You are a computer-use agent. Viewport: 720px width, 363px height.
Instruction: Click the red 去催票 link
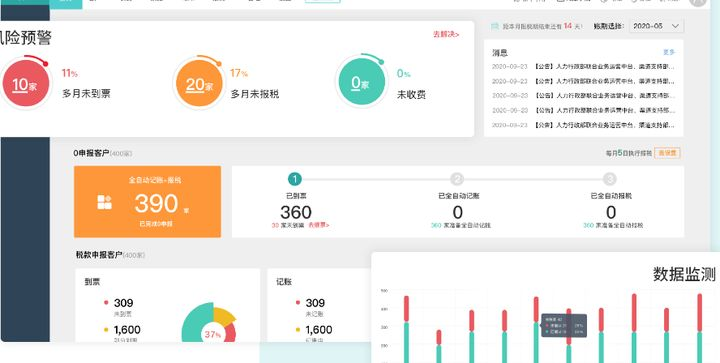click(x=319, y=225)
